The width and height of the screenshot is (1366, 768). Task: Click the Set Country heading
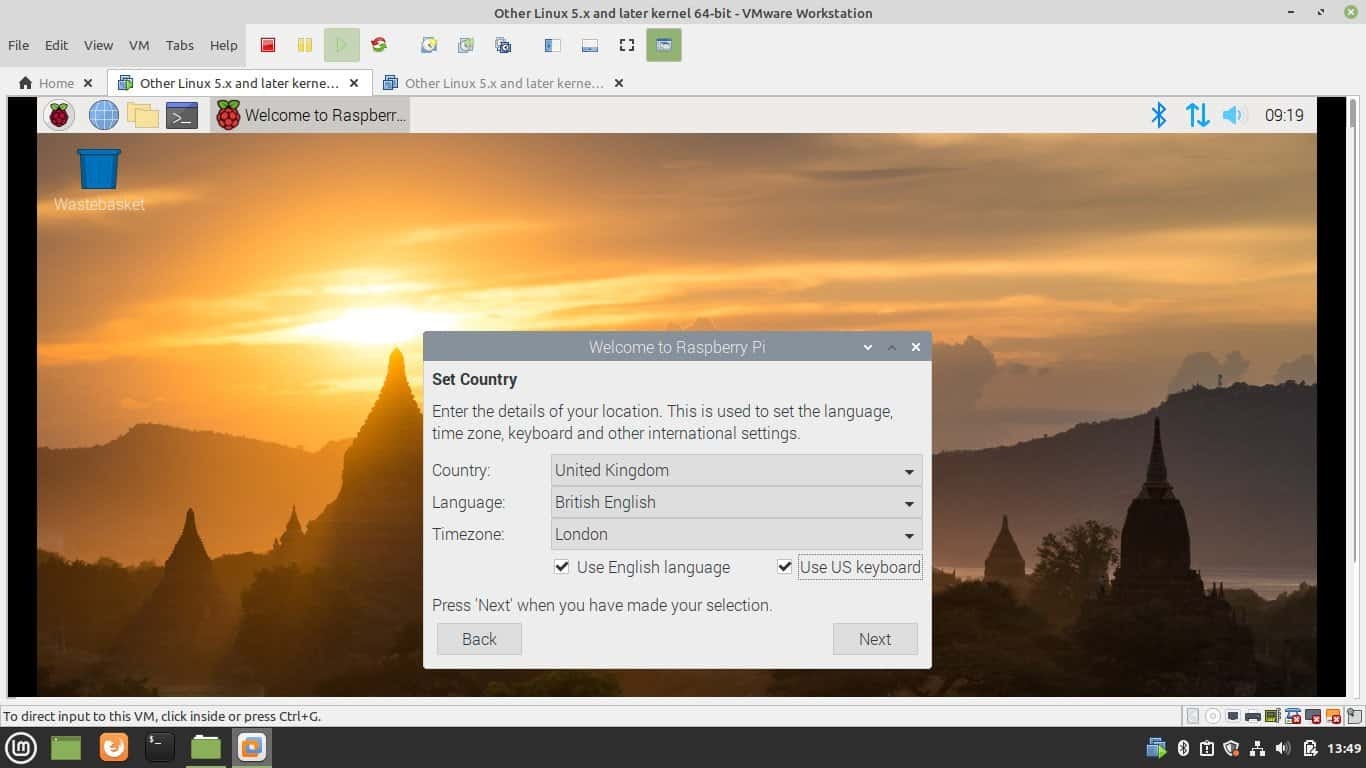(474, 379)
